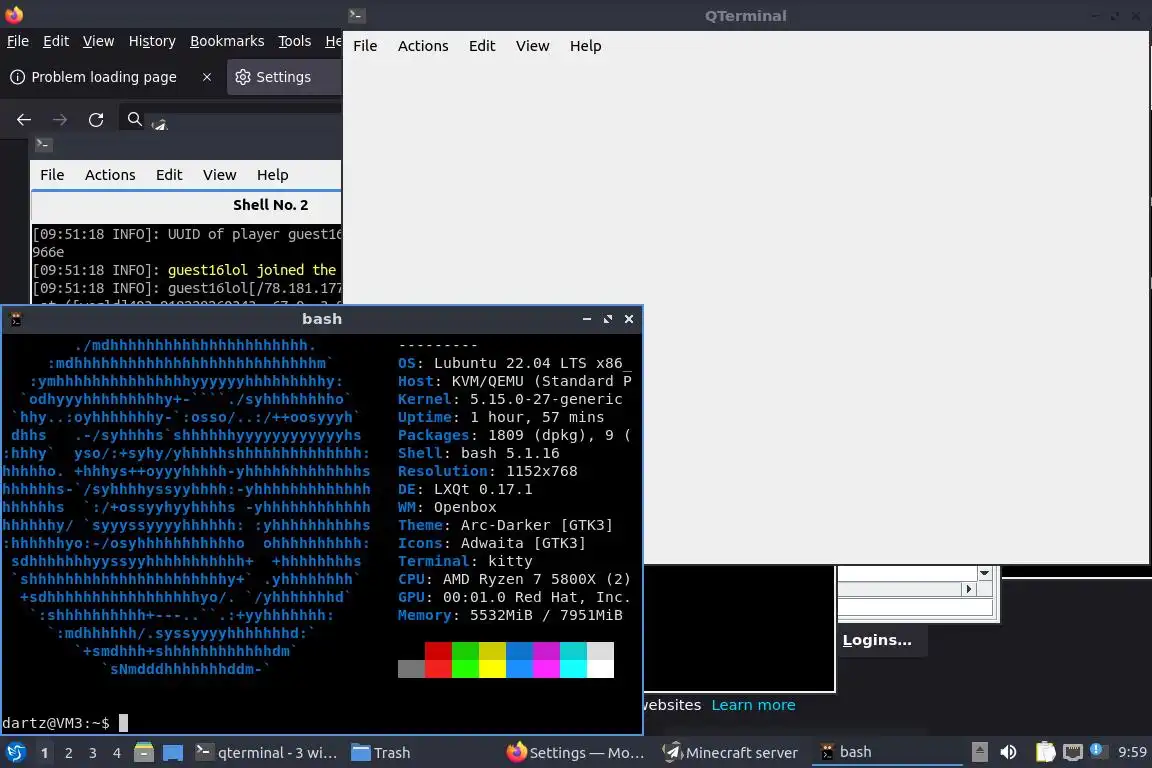The image size is (1152, 768).
Task: Click the gear icon on Settings tab
Action: click(x=243, y=76)
